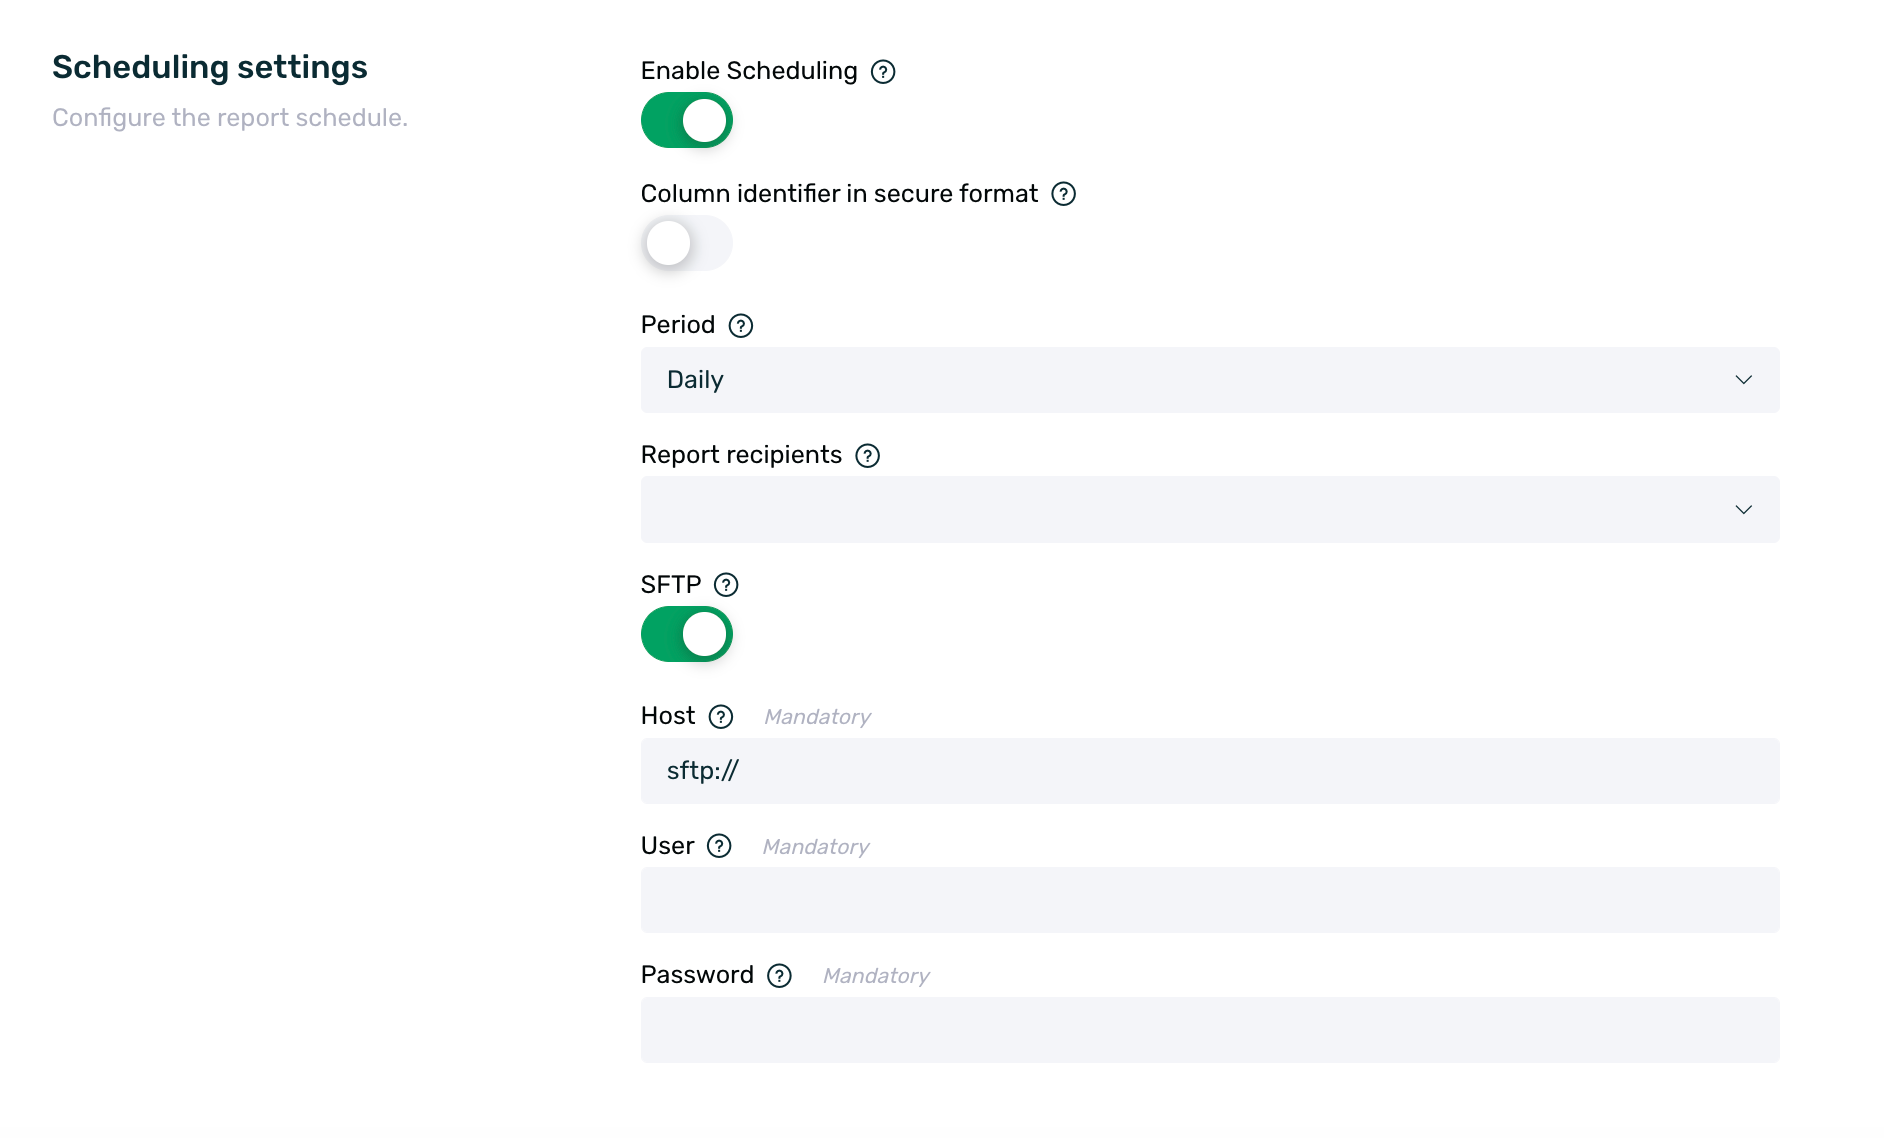The height and width of the screenshot is (1138, 1884).
Task: Click into the User input field
Action: (x=1209, y=900)
